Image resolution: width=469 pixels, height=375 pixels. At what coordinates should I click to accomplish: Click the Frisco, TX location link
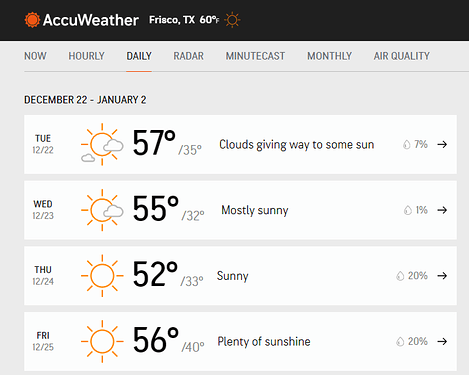pyautogui.click(x=172, y=20)
